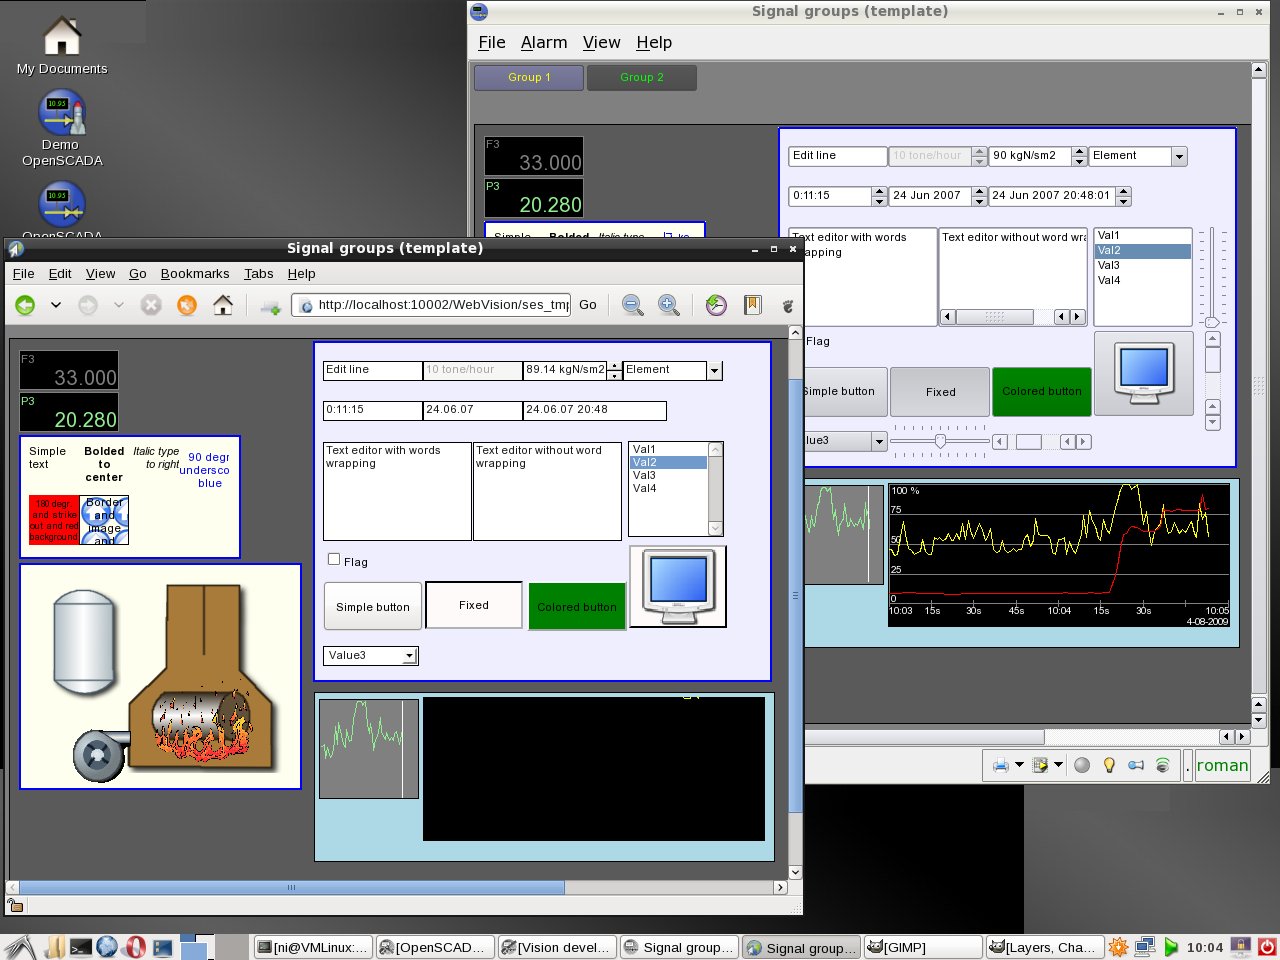Click the Simple button in web view

coord(372,607)
